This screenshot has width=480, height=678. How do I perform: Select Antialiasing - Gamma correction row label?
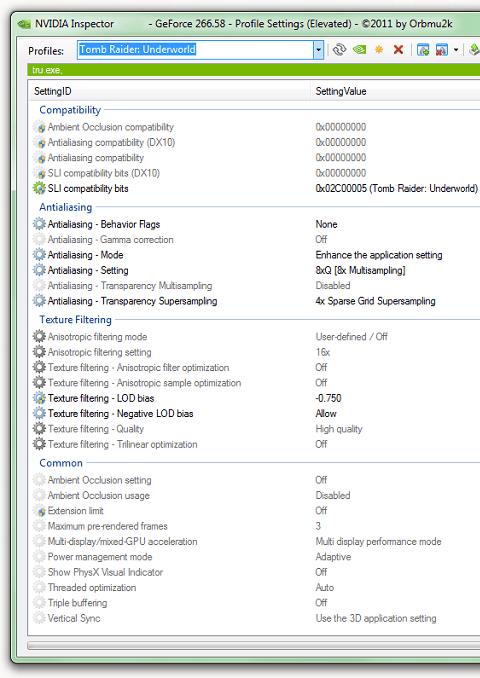pyautogui.click(x=110, y=240)
